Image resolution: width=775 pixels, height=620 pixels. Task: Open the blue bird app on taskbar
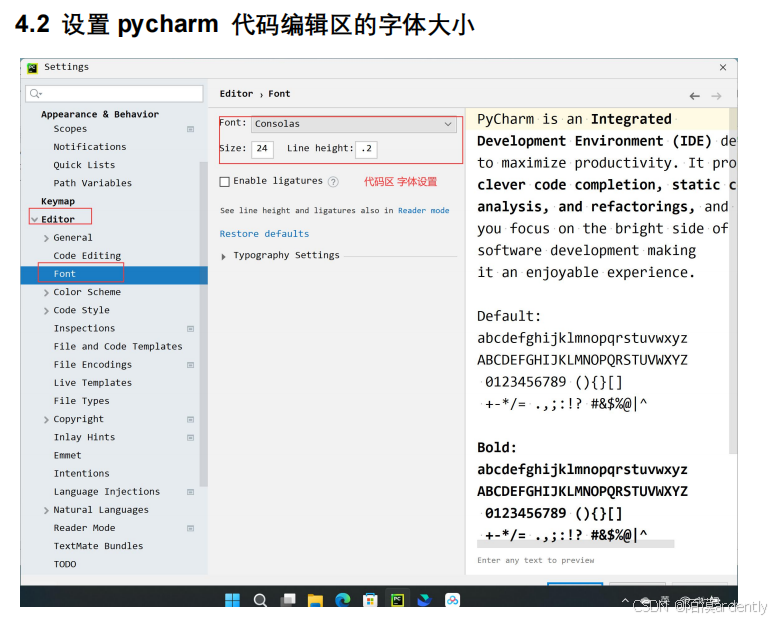pos(425,600)
